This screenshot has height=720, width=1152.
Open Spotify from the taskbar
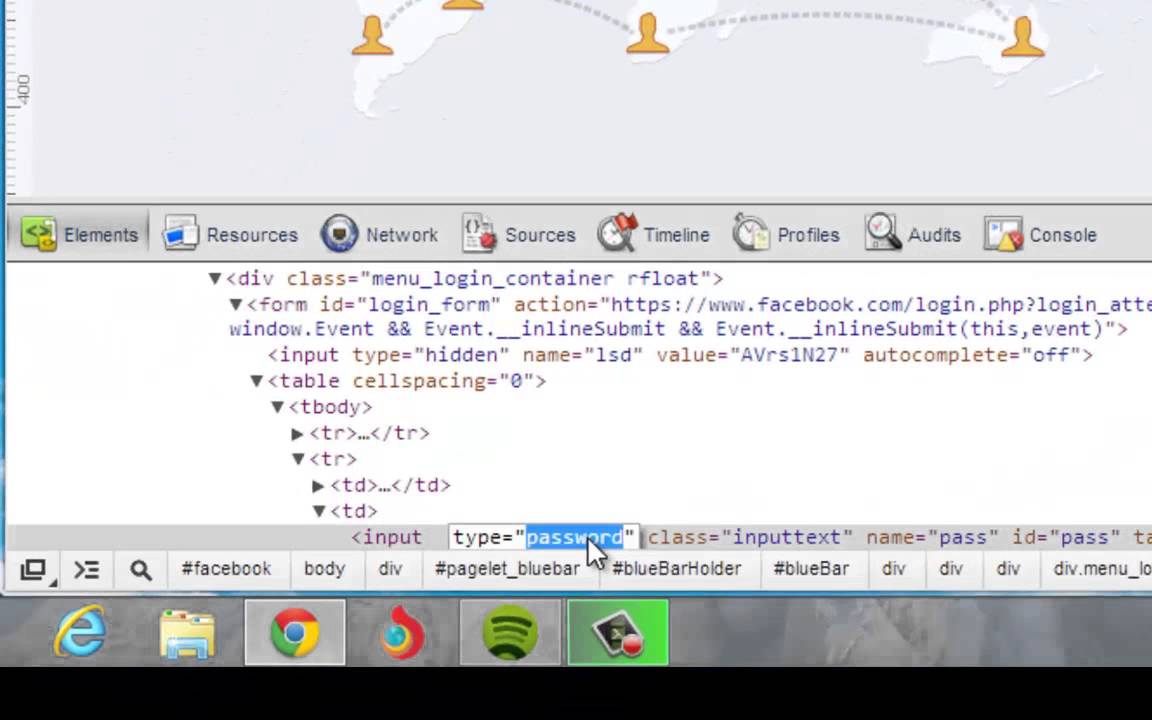[510, 632]
